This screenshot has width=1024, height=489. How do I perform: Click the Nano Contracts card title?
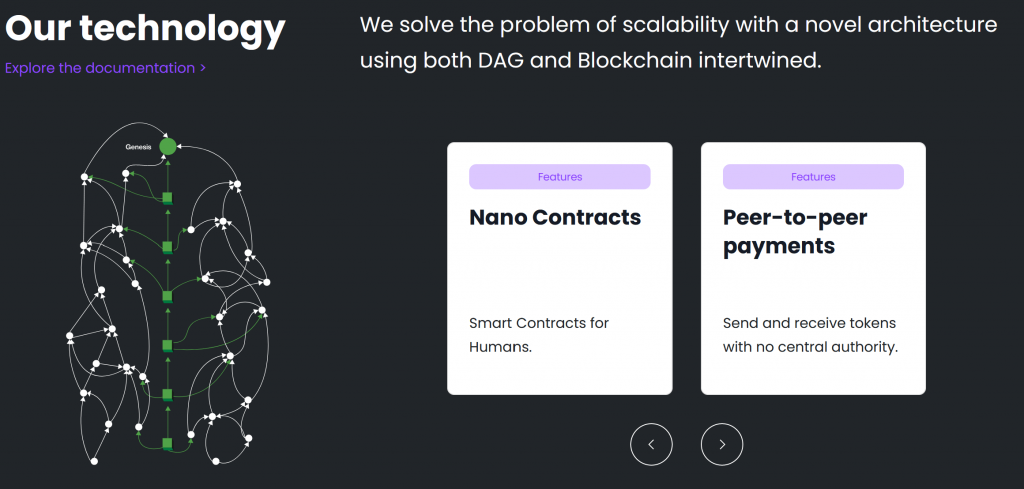coord(555,217)
